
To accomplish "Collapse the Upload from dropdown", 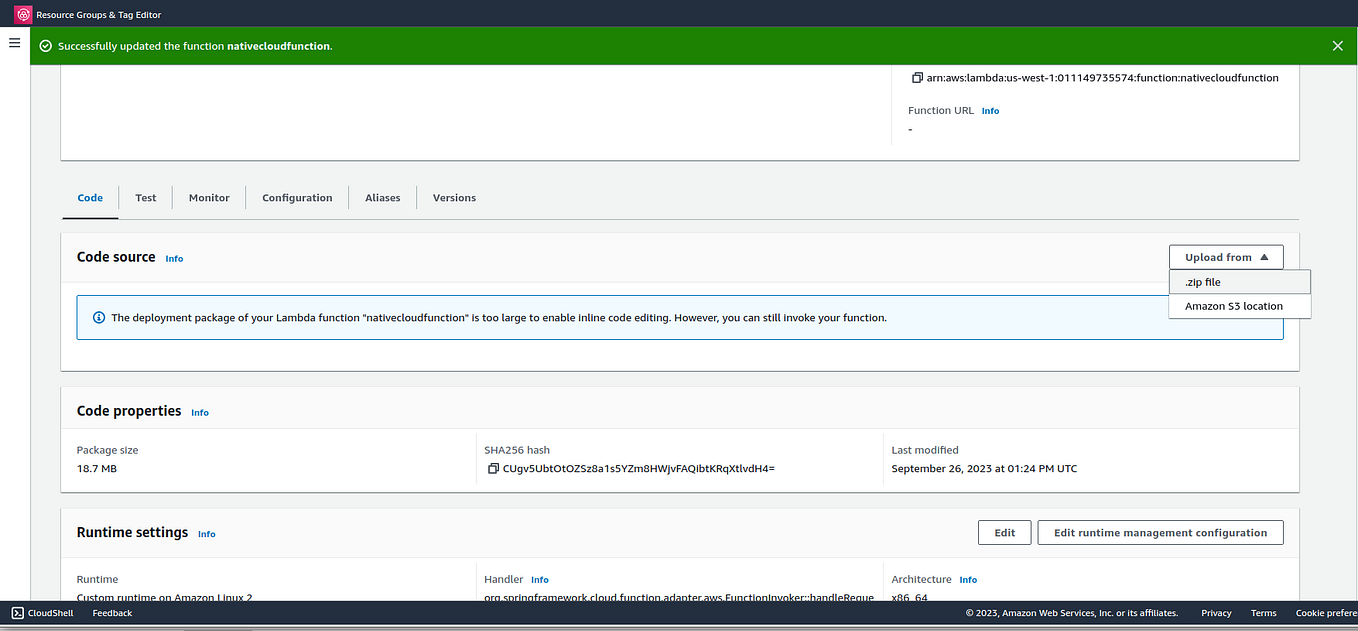I will point(1226,257).
